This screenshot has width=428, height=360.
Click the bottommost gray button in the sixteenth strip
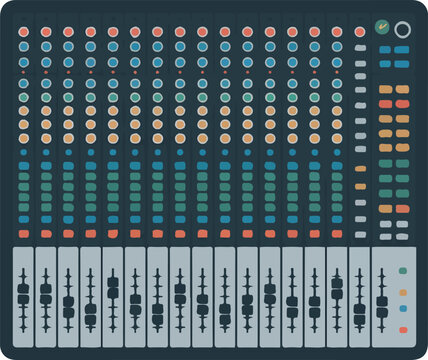pyautogui.click(x=360, y=235)
